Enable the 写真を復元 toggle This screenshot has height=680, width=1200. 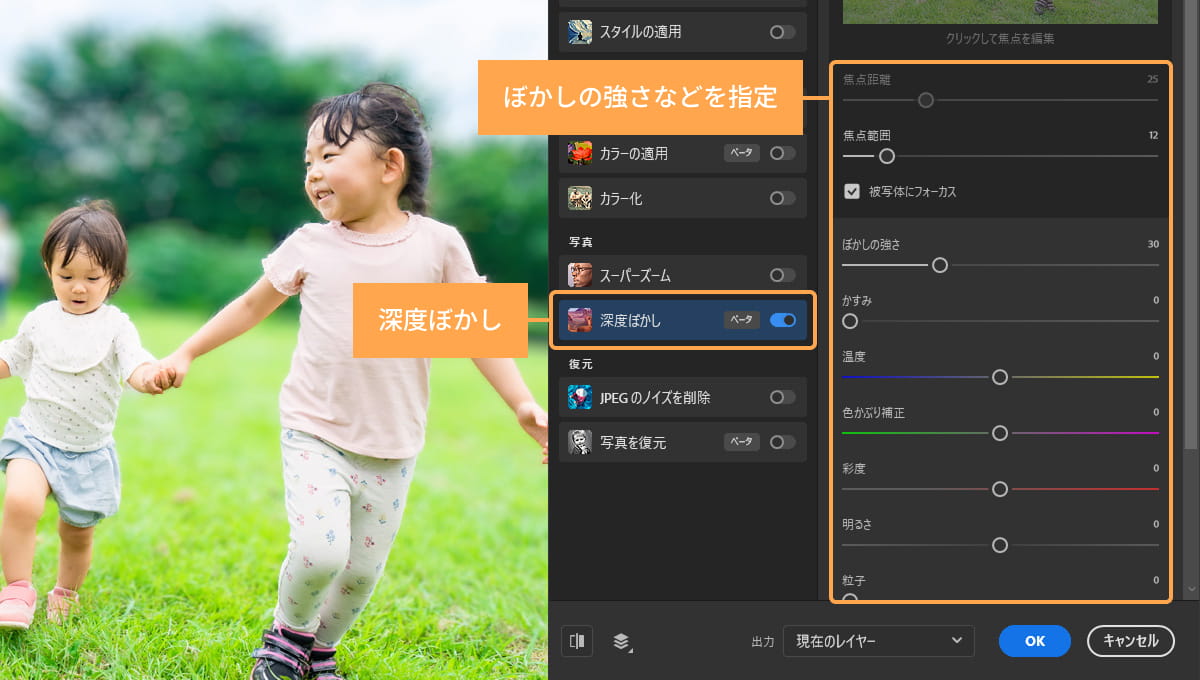(783, 441)
